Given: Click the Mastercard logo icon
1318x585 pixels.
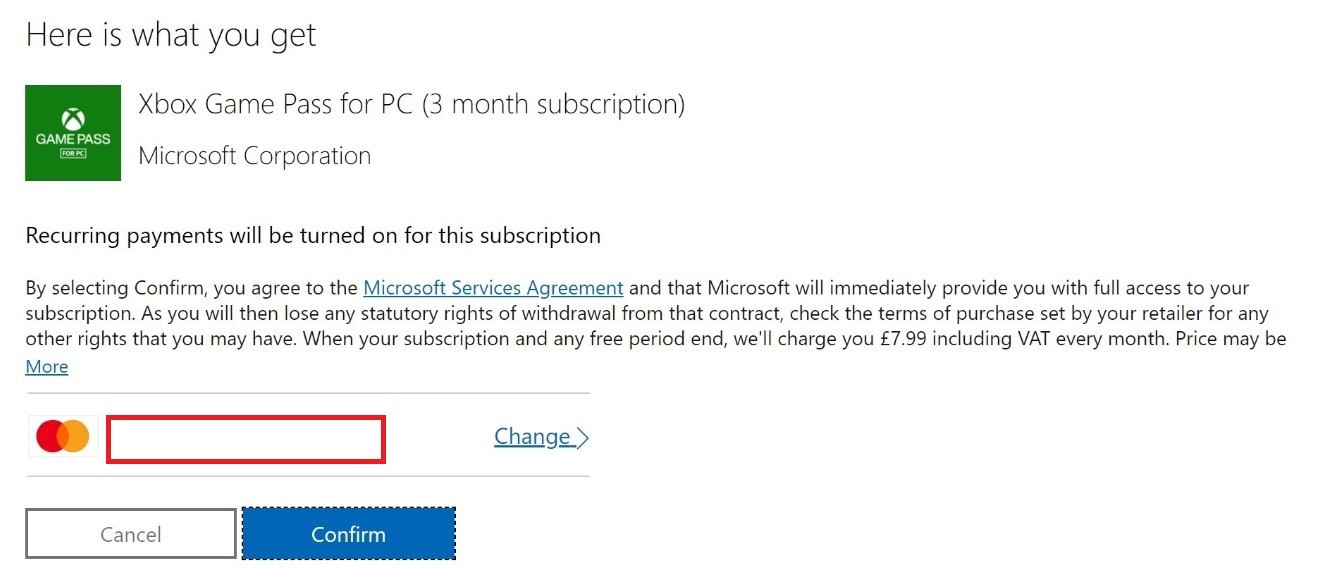Looking at the screenshot, I should coord(63,436).
